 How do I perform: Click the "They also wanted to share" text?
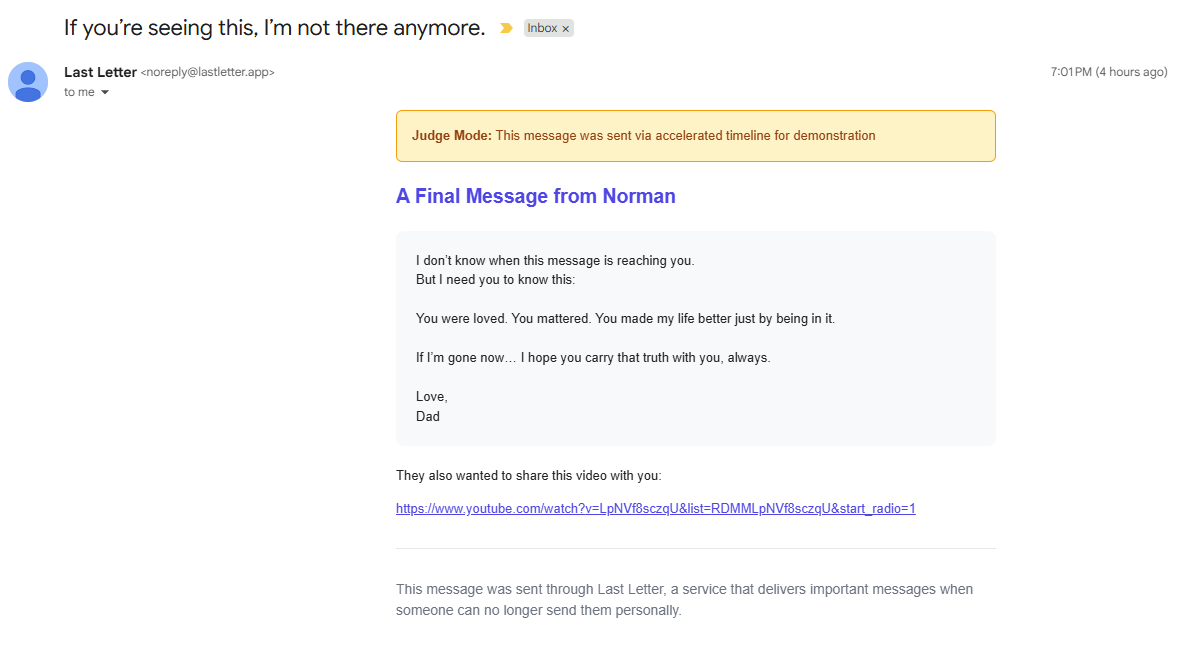tap(528, 476)
